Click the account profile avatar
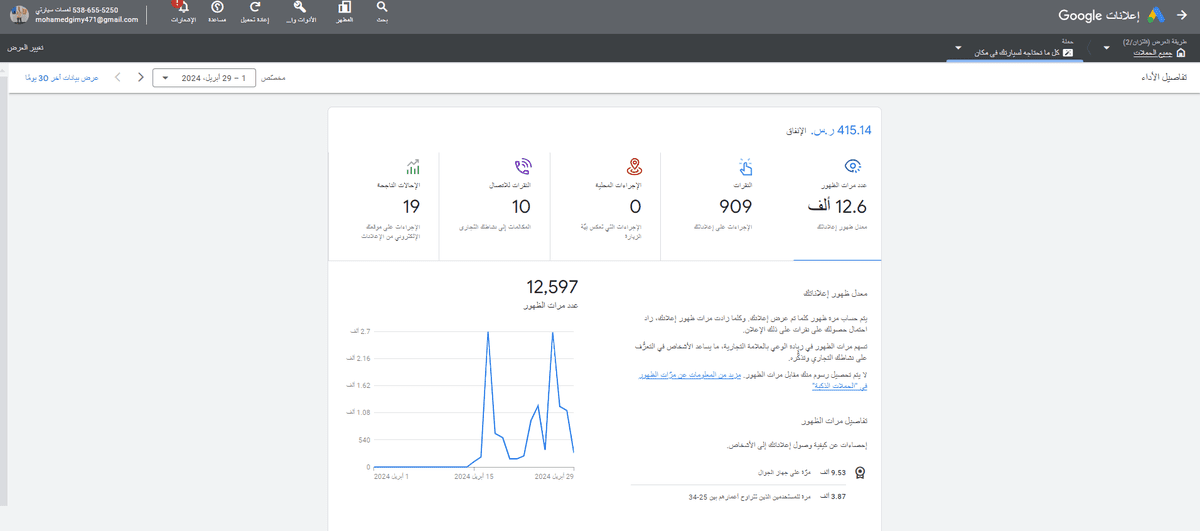The height and width of the screenshot is (531, 1200). 21,14
